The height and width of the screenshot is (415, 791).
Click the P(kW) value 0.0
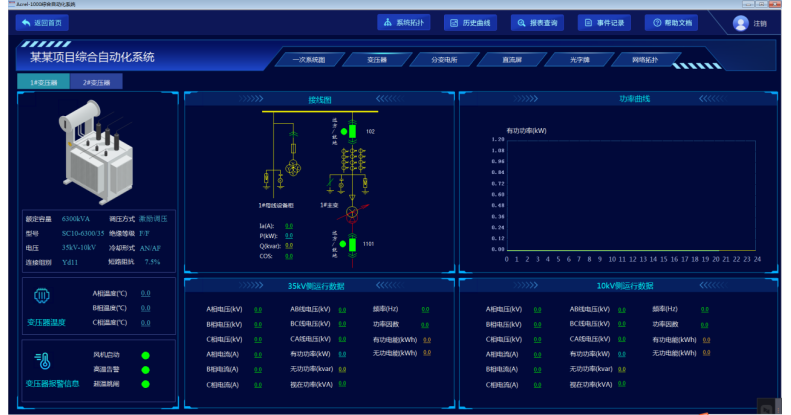(x=289, y=236)
